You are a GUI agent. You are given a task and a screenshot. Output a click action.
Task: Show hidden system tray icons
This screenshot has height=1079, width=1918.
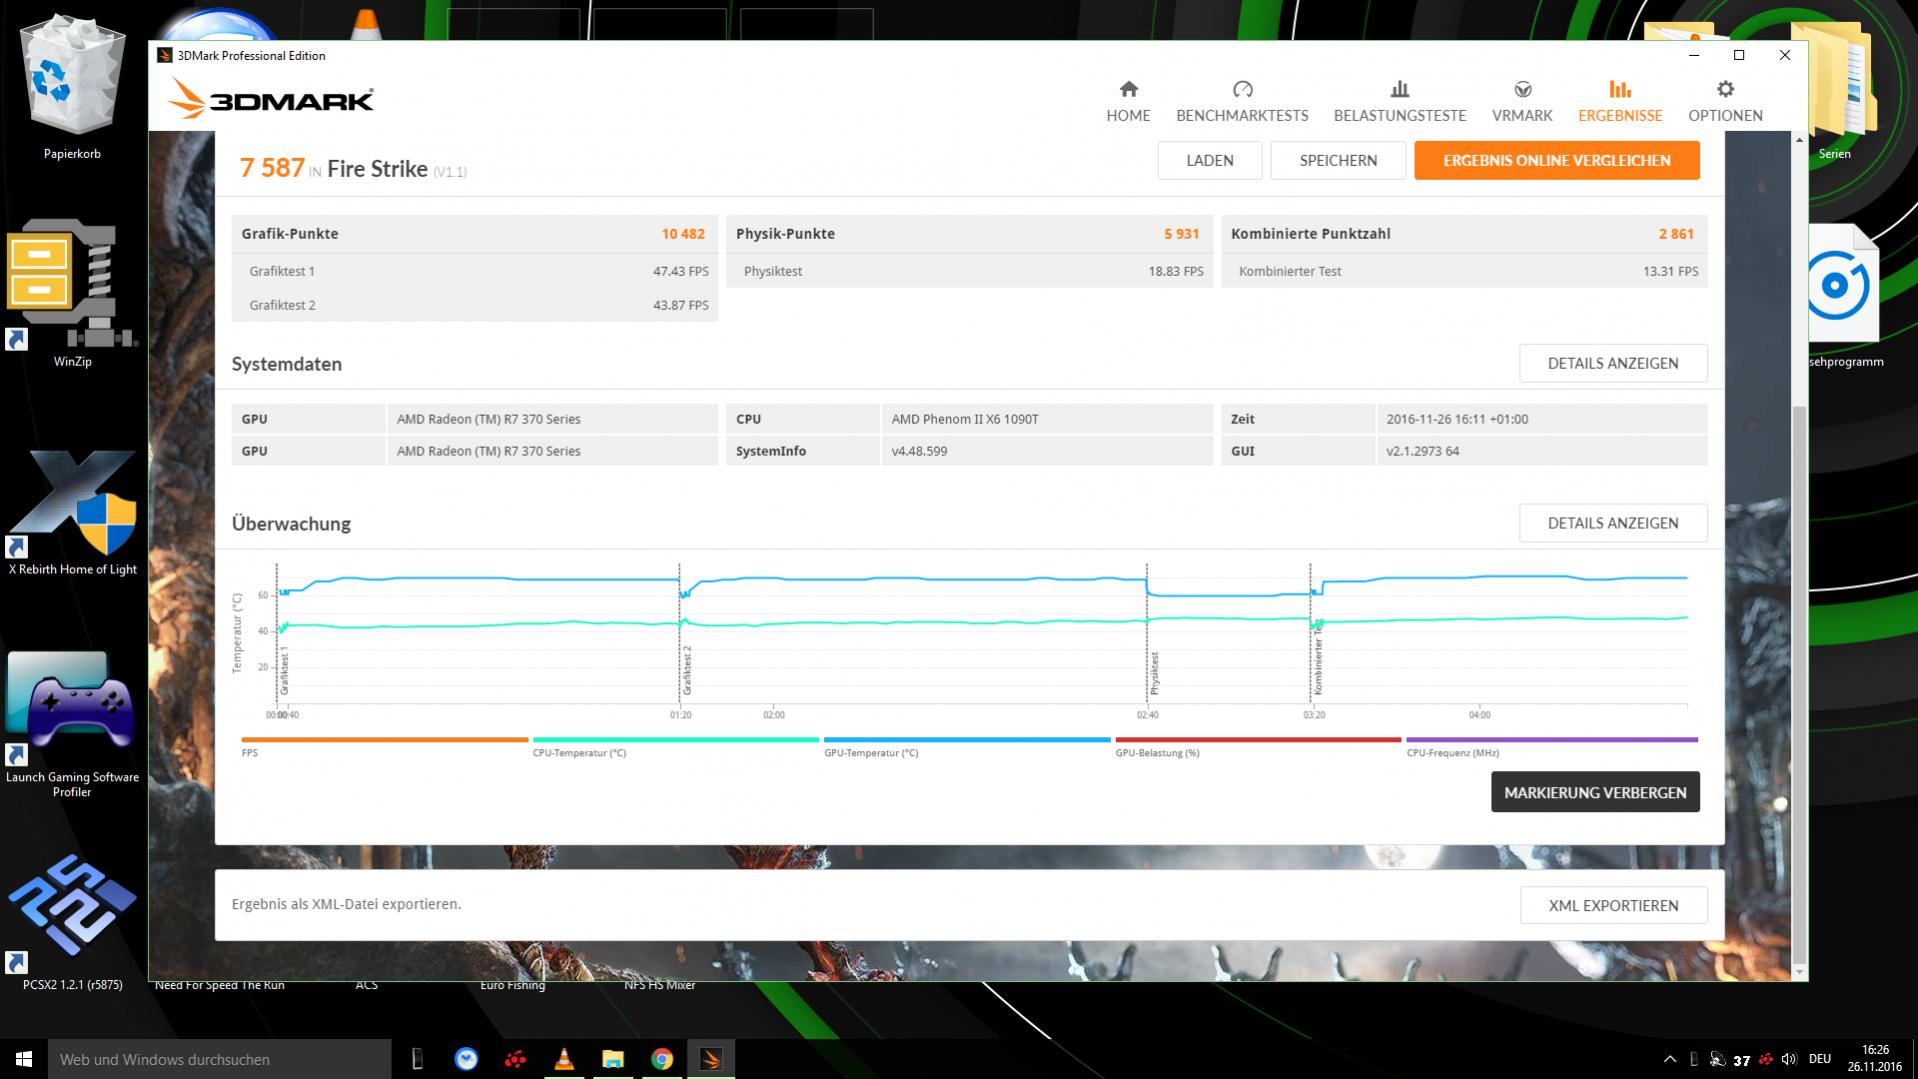1669,1059
